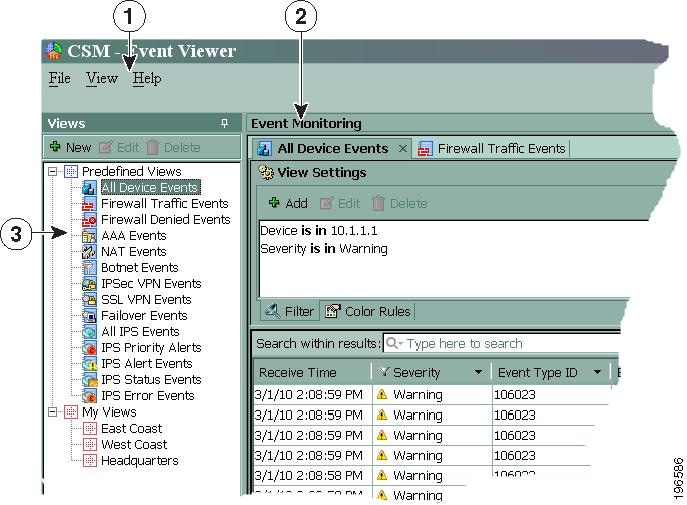687x505 pixels.
Task: Select the 'Severity is in Warning' filter
Action: [x=324, y=249]
